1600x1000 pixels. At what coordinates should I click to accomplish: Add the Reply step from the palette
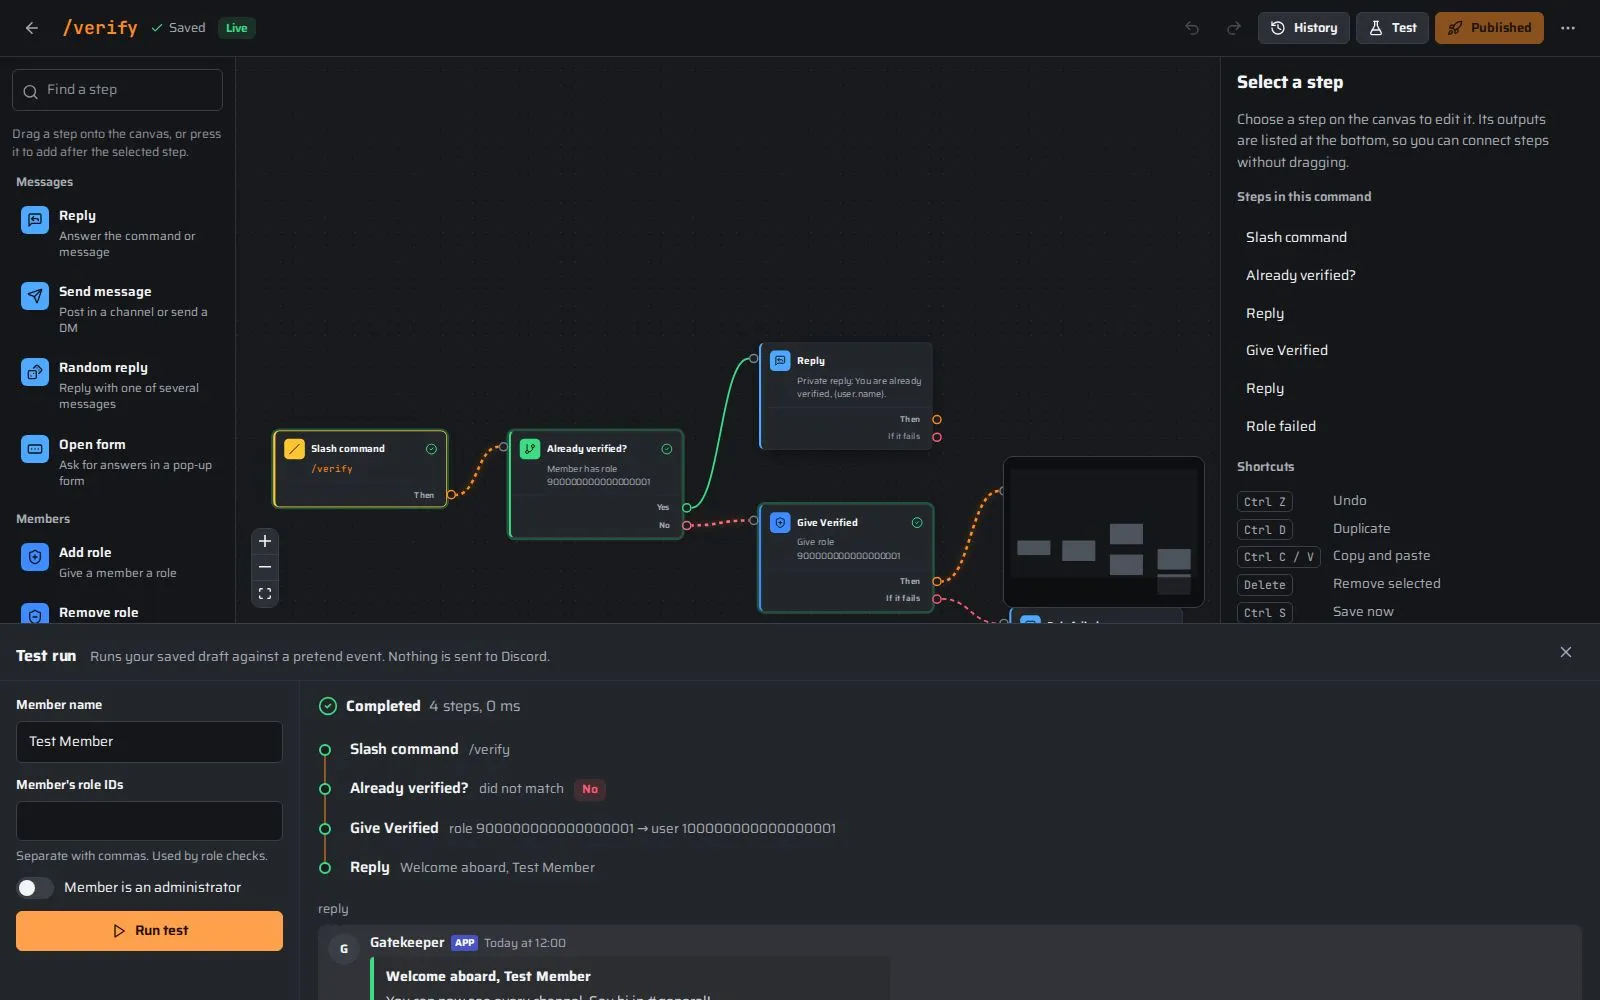(x=117, y=233)
